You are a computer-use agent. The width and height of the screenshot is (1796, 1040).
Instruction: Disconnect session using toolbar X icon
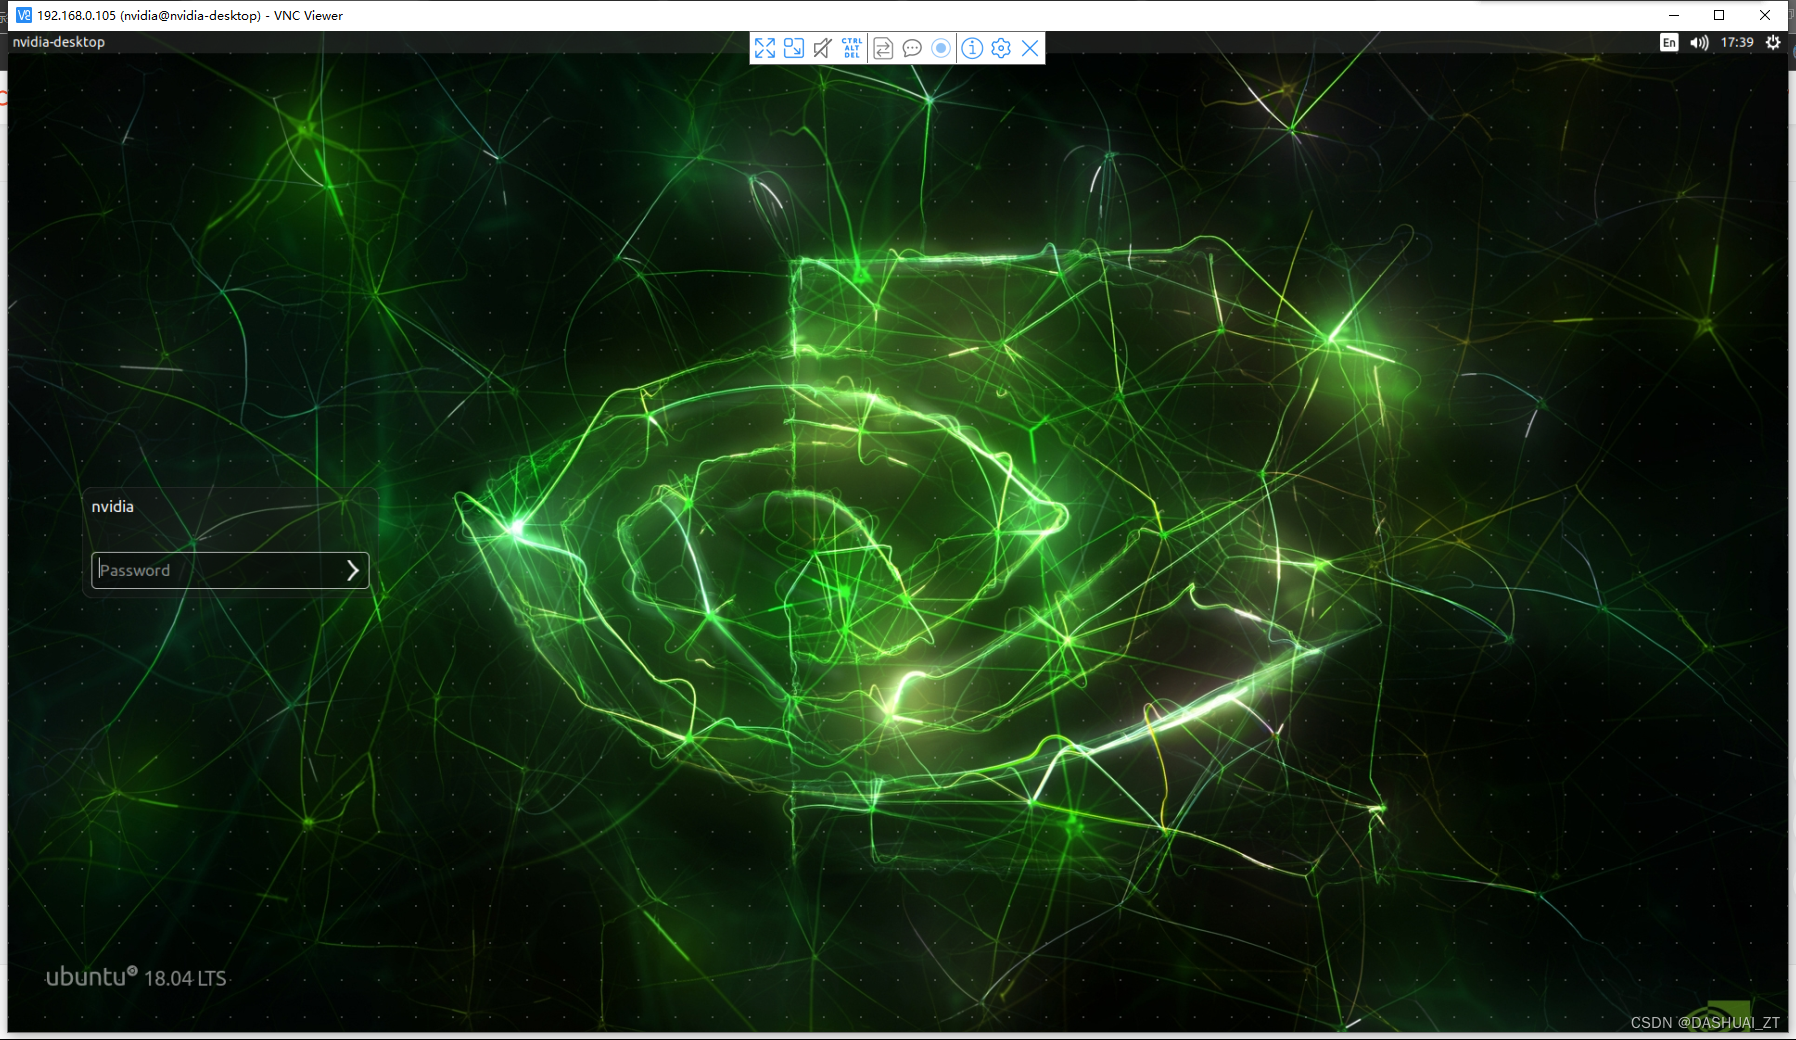tap(1030, 48)
